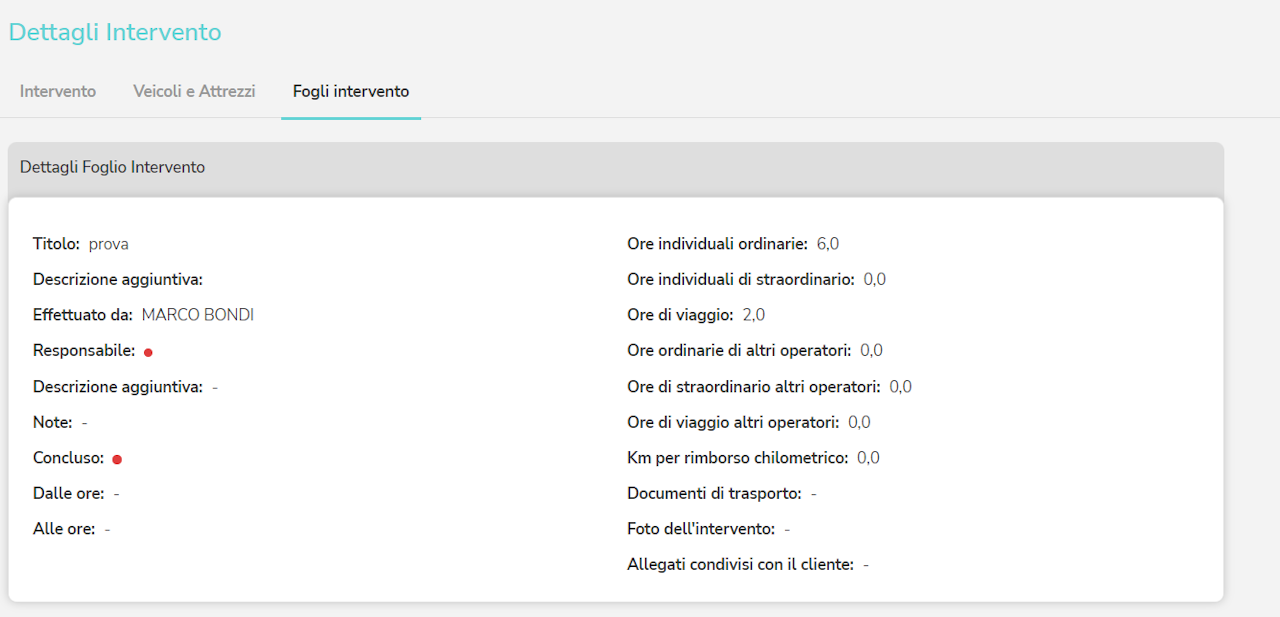Click the Documenti di trasporto label
Screen dimensions: 1280x617
(x=714, y=493)
